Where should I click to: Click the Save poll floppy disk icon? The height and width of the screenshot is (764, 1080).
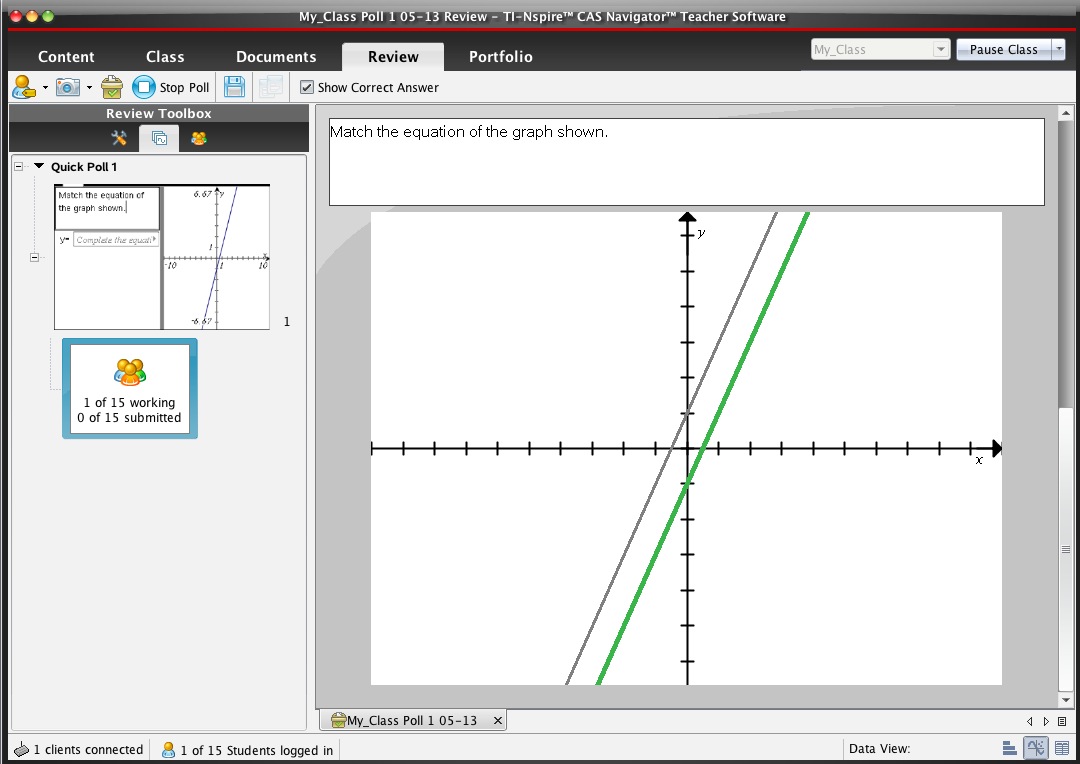click(234, 87)
